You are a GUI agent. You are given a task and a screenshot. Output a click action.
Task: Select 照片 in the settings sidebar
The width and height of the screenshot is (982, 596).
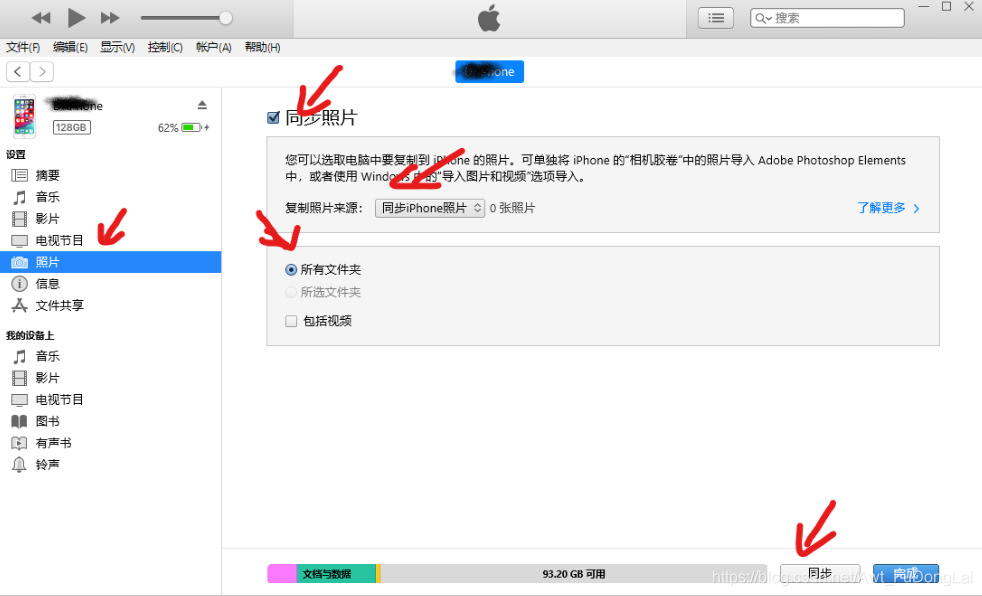tap(111, 262)
